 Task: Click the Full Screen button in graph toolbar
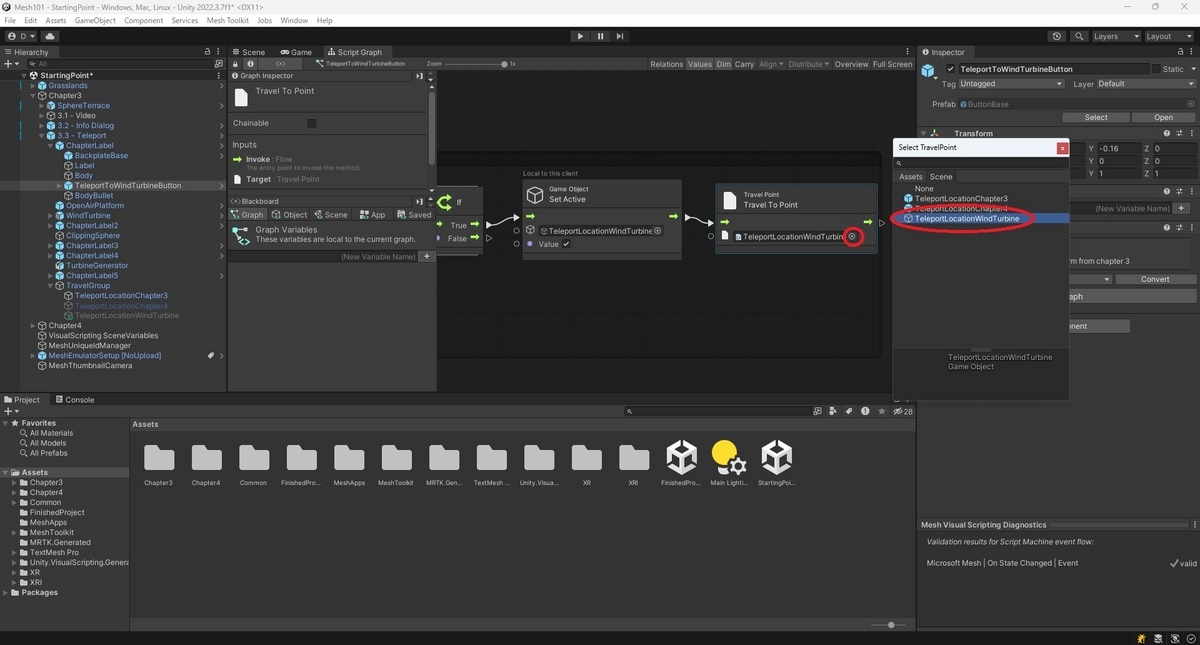892,64
